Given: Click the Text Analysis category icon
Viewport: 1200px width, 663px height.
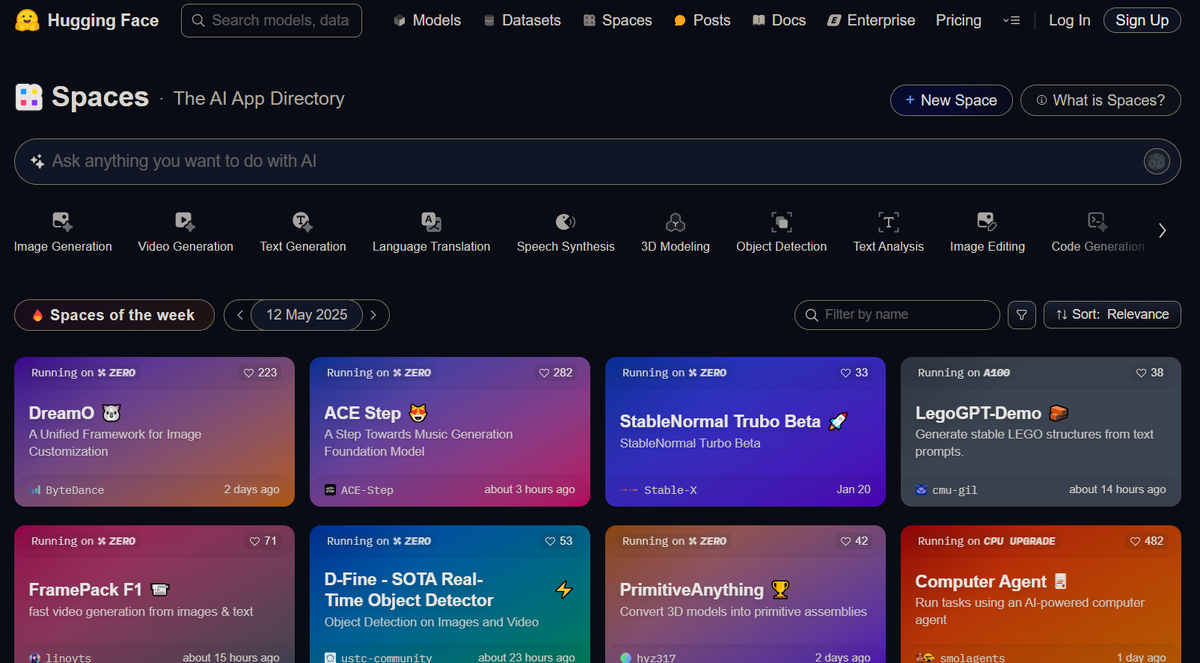Looking at the screenshot, I should pos(888,221).
